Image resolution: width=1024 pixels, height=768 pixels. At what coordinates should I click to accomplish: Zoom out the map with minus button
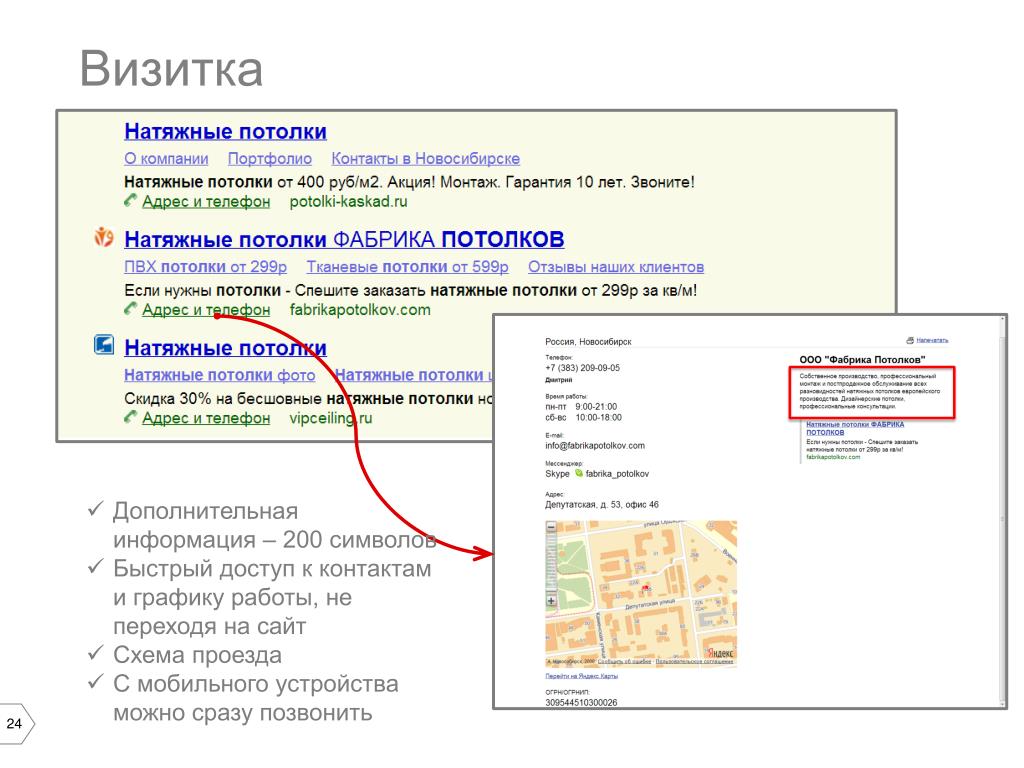551,526
